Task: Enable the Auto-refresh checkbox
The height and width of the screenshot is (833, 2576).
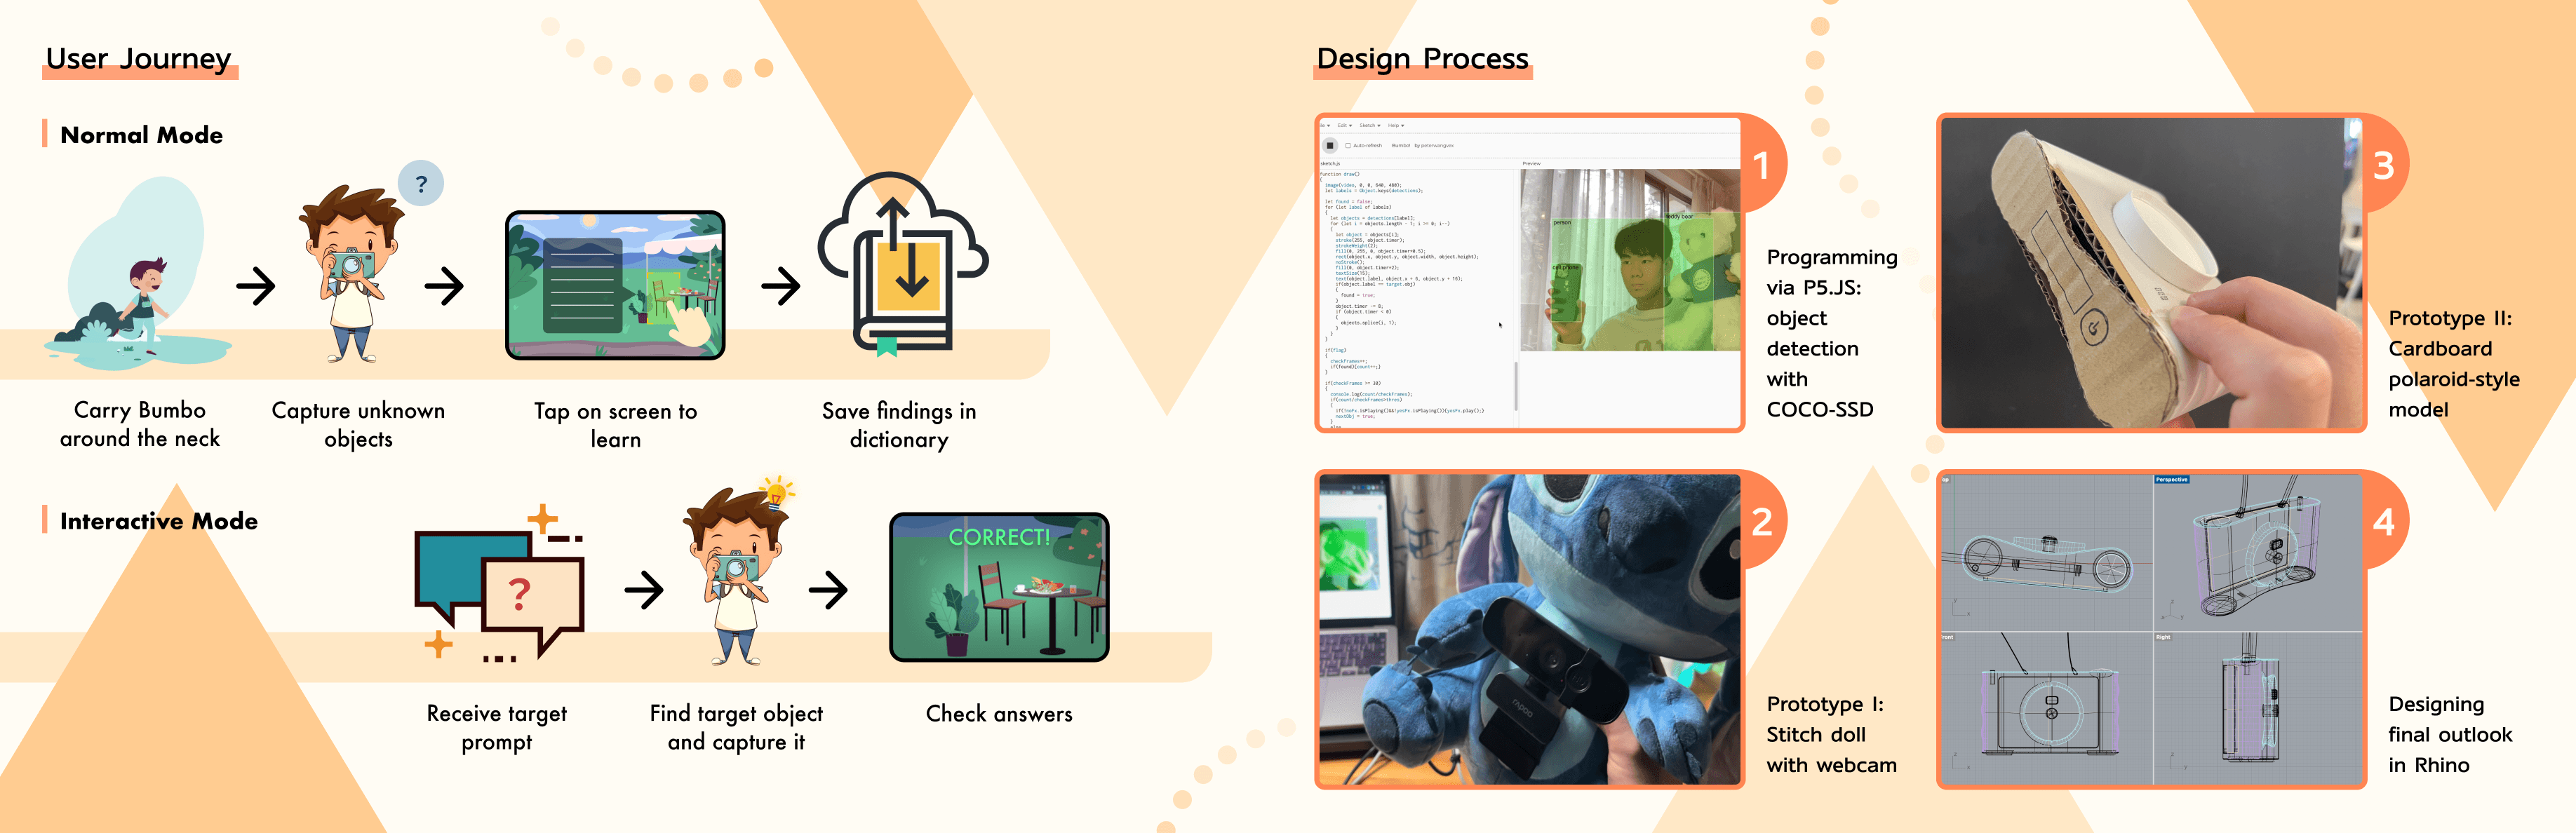Action: [x=1348, y=145]
